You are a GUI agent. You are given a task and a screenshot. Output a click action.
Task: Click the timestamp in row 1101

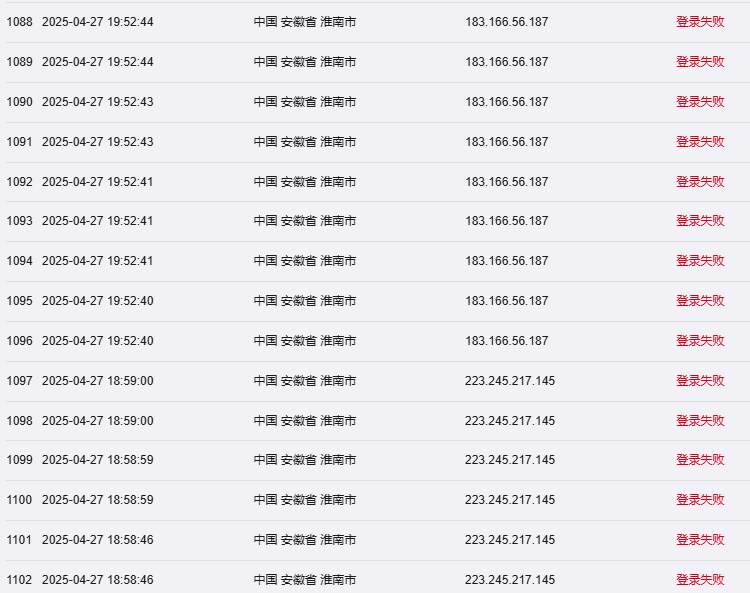(x=98, y=540)
